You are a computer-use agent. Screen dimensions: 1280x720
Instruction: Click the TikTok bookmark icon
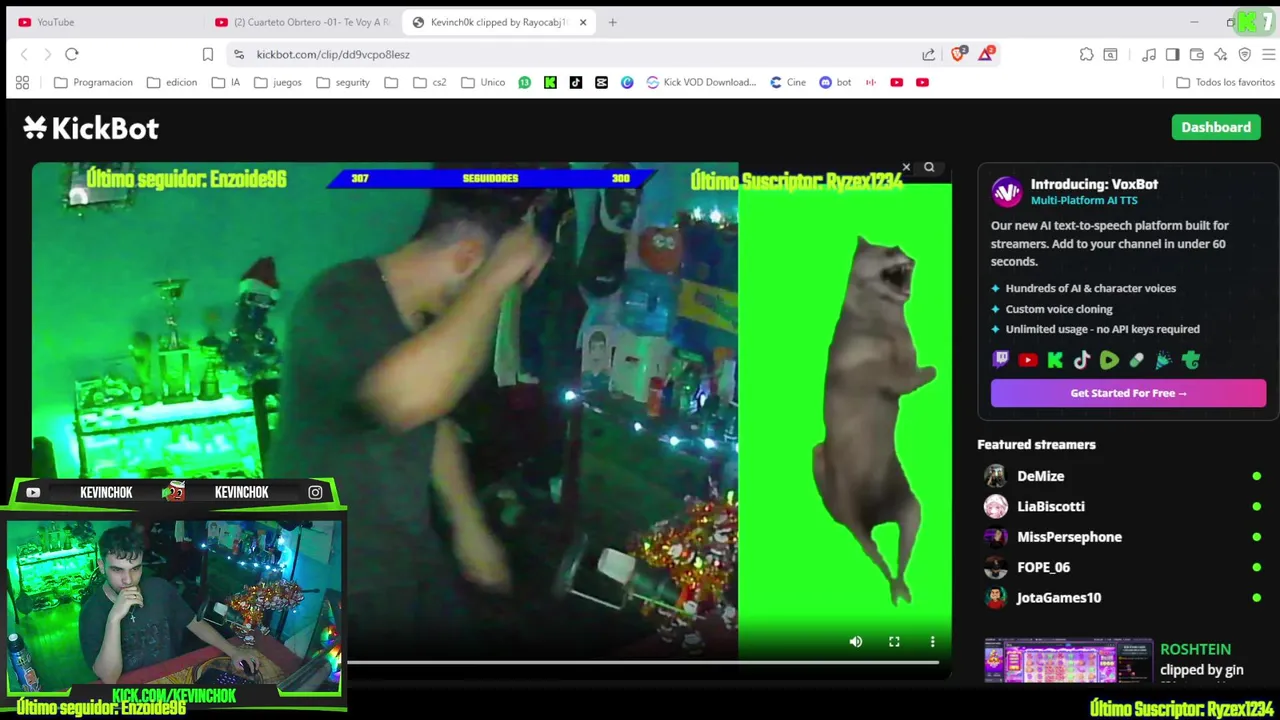[x=576, y=82]
